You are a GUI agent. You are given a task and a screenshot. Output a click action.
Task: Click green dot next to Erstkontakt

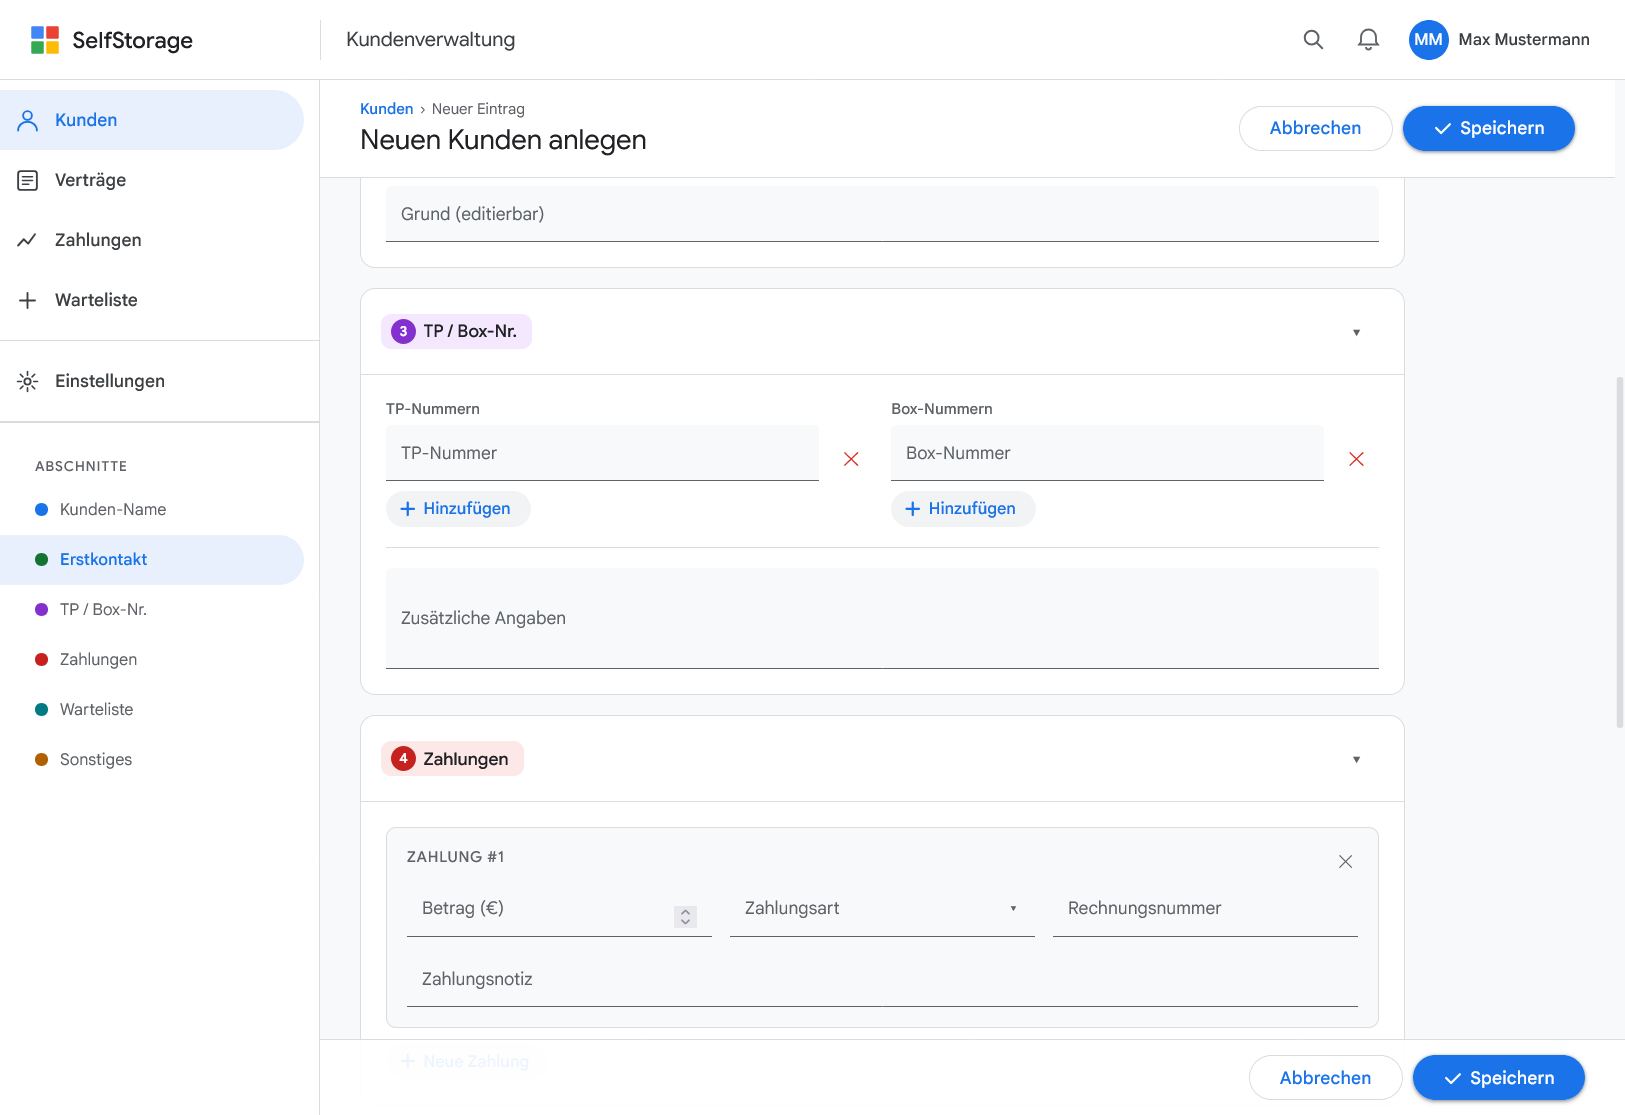42,560
